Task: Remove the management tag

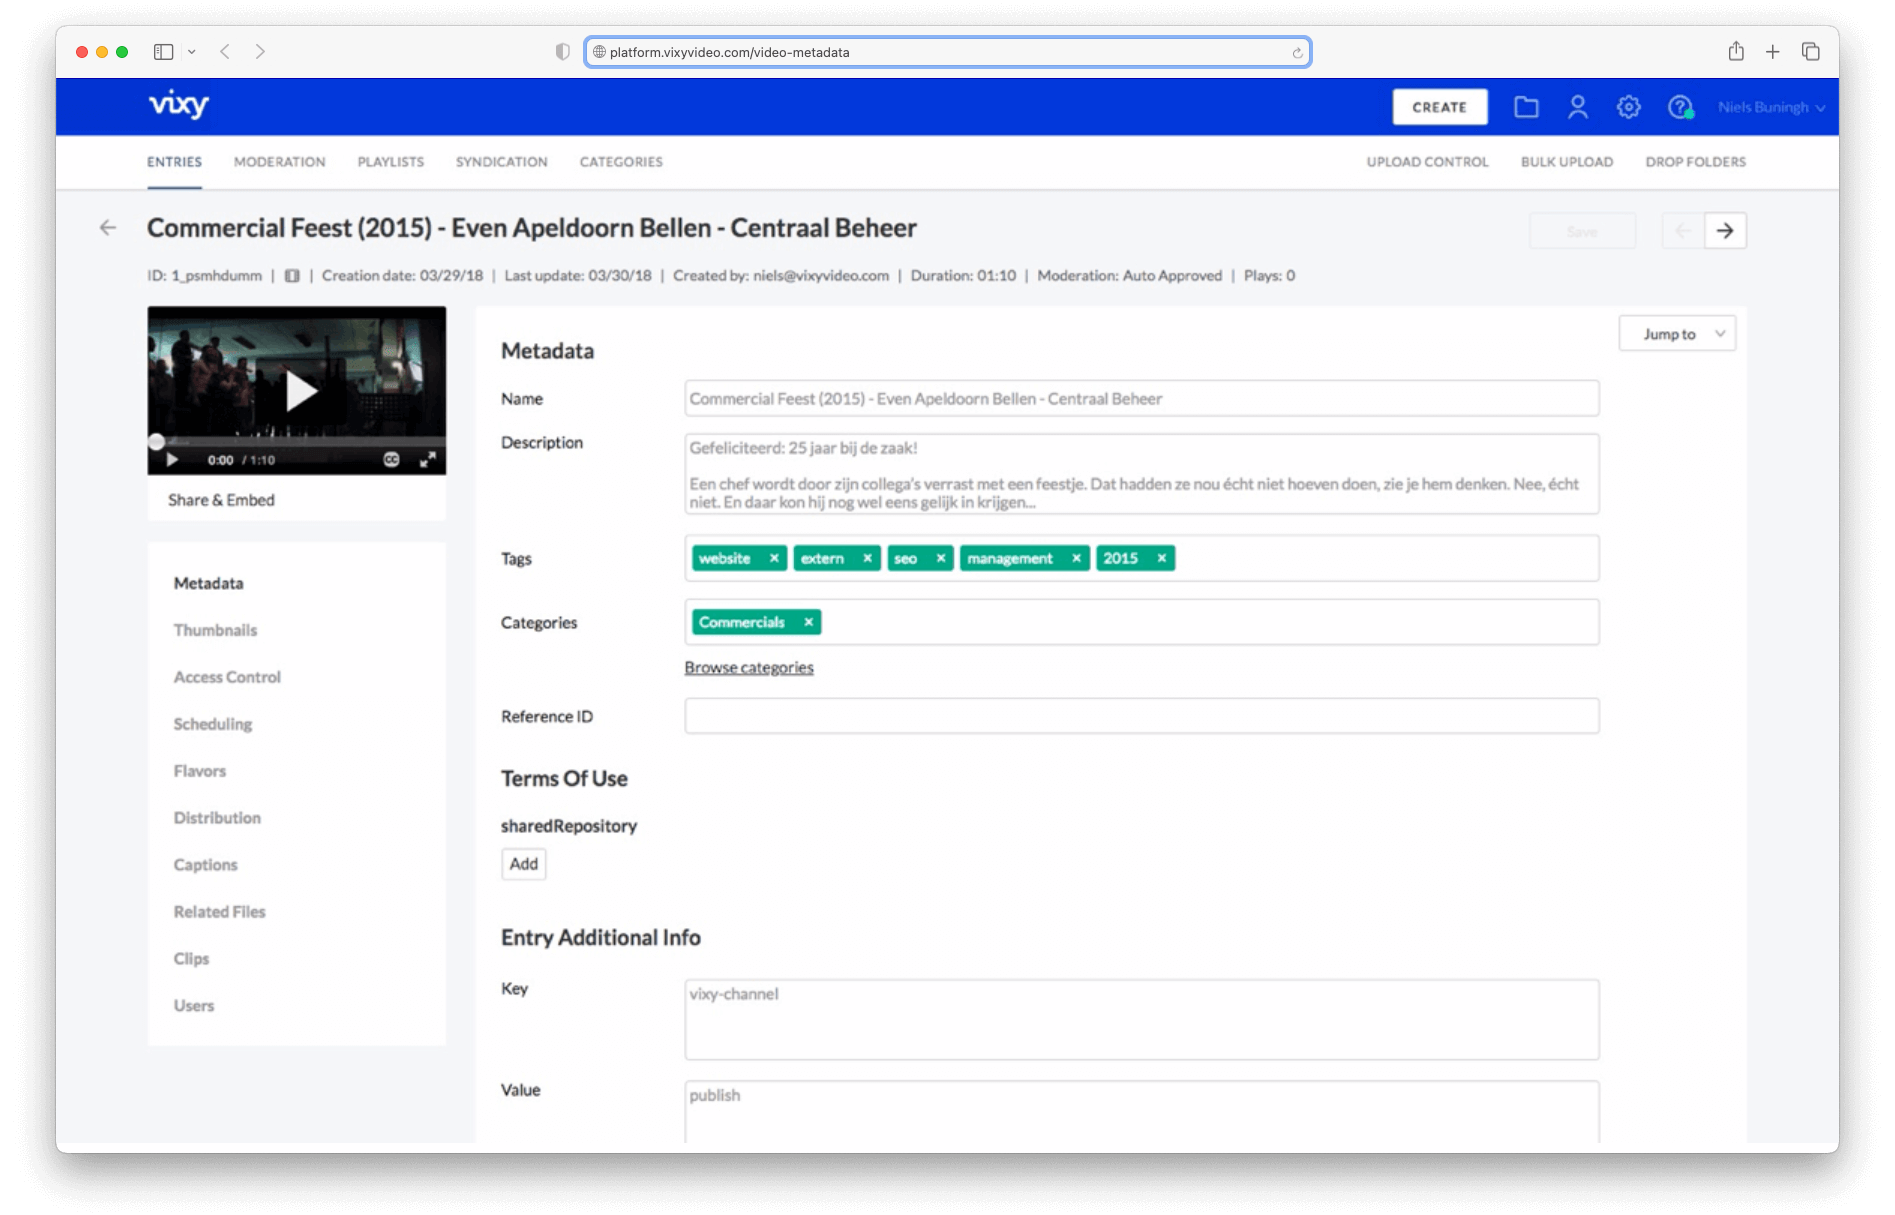Action: click(1076, 559)
